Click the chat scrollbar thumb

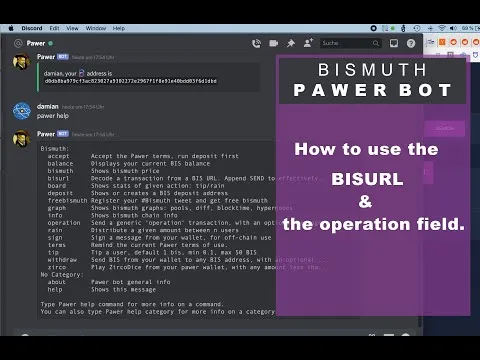tap(420, 321)
